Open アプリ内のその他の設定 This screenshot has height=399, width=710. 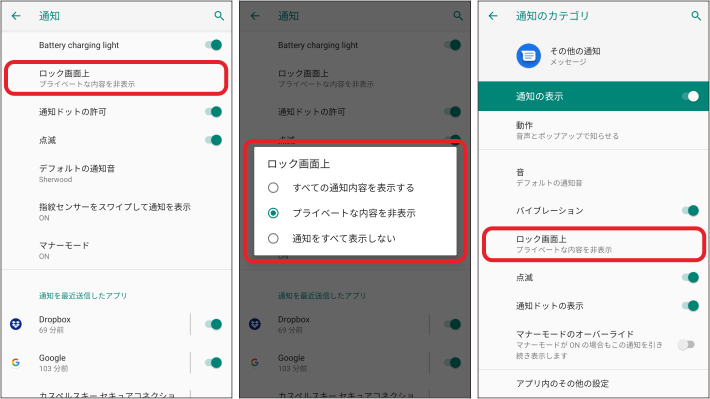(x=593, y=384)
